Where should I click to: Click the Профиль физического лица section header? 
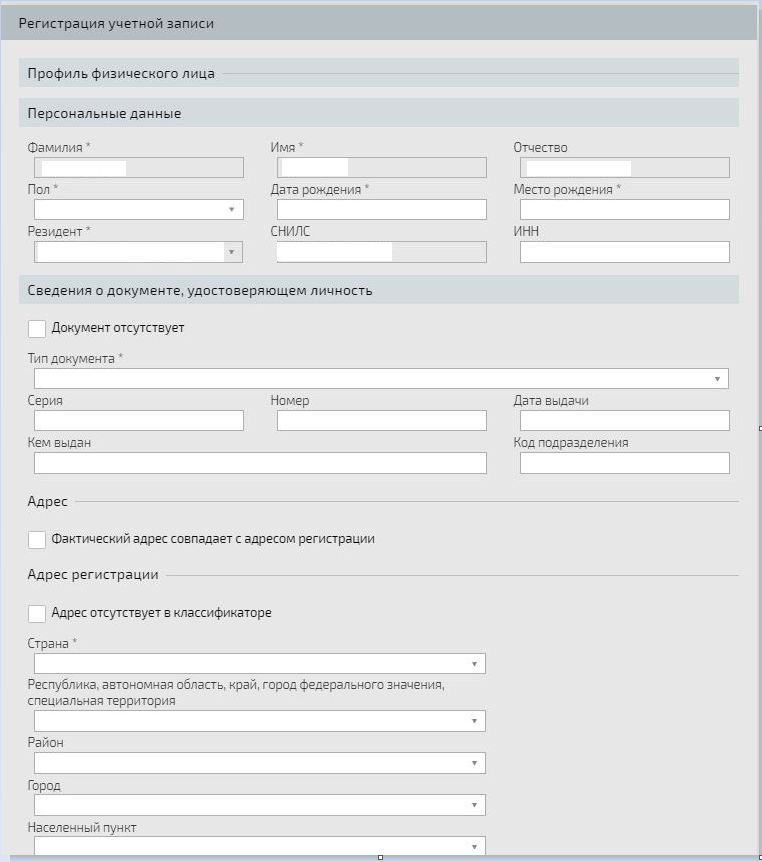tap(121, 73)
